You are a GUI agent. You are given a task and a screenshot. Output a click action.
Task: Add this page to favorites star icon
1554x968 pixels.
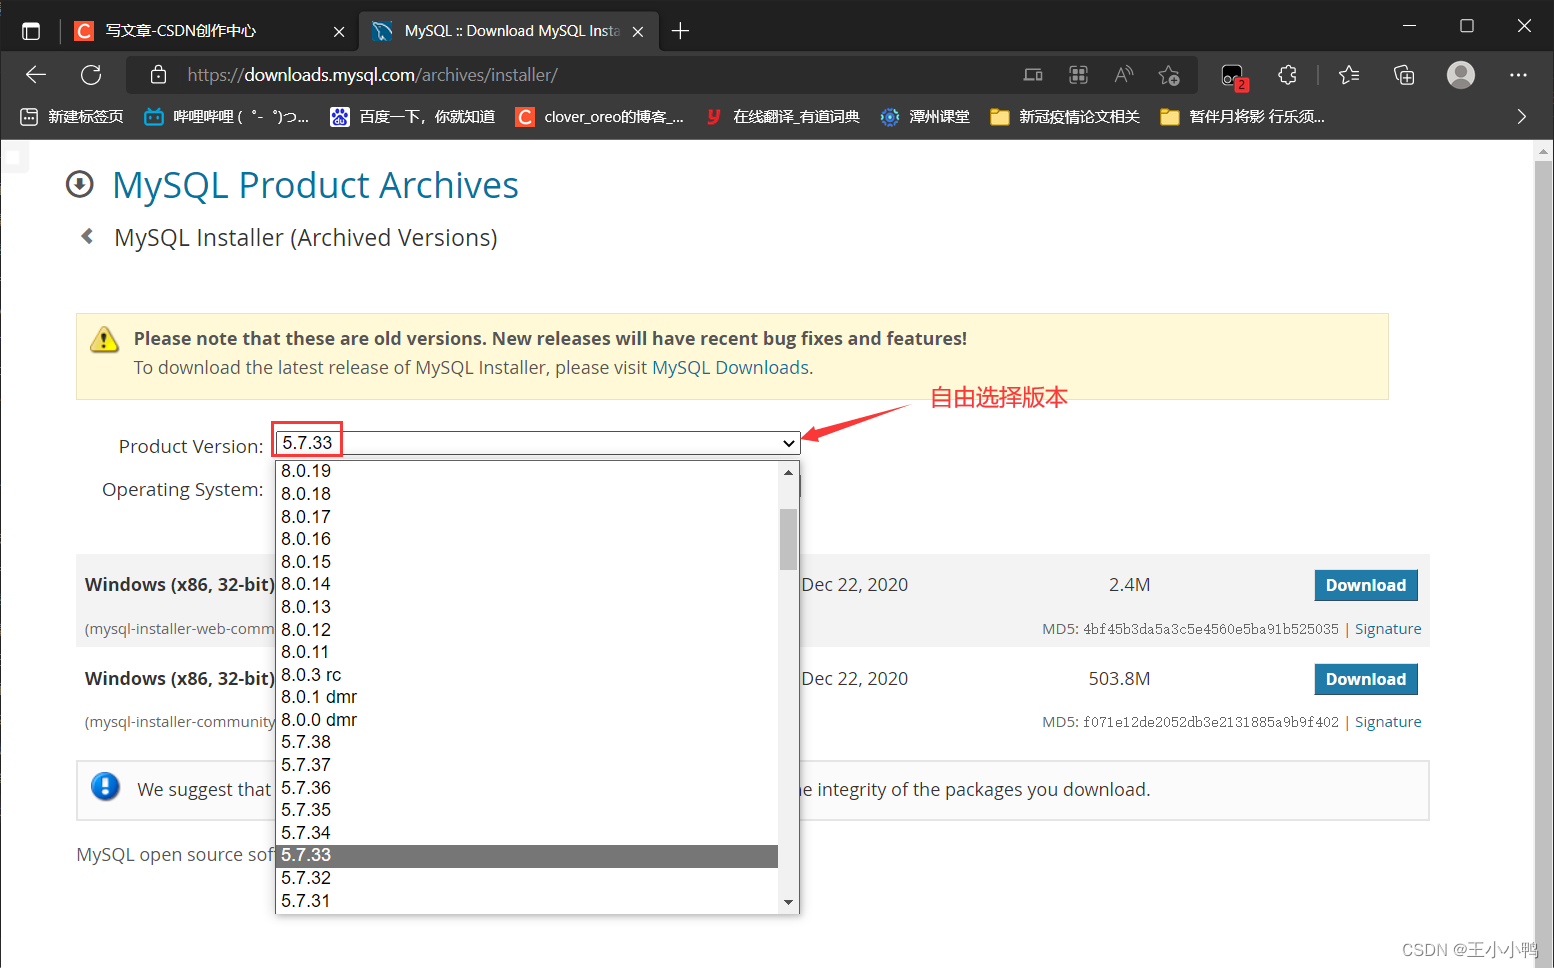pyautogui.click(x=1169, y=75)
